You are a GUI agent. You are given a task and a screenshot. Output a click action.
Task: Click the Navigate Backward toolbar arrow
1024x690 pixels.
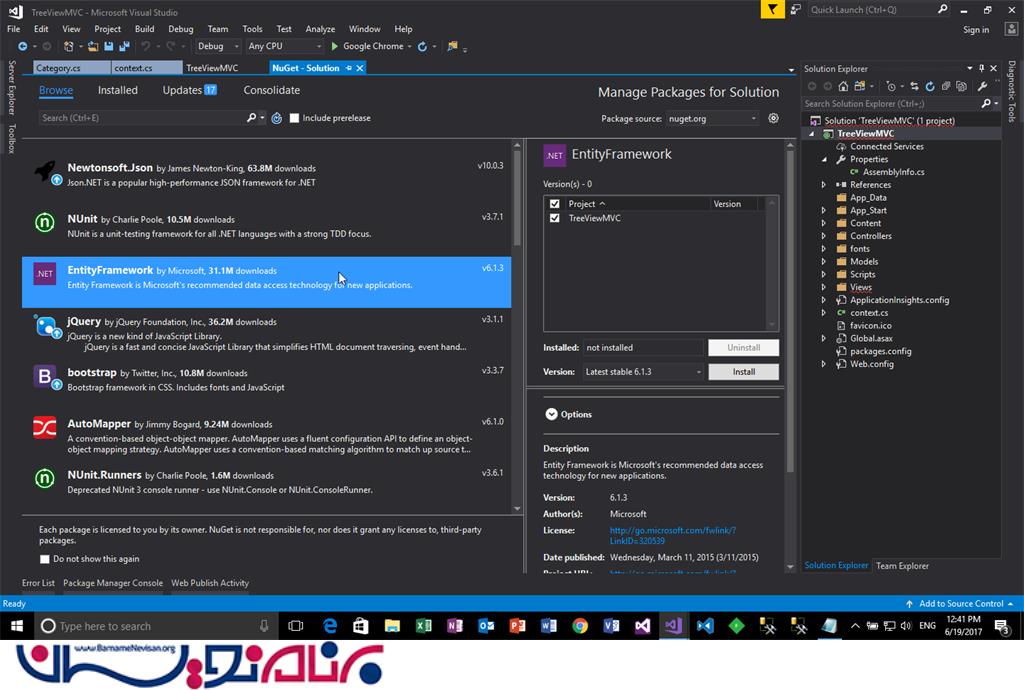coord(23,46)
